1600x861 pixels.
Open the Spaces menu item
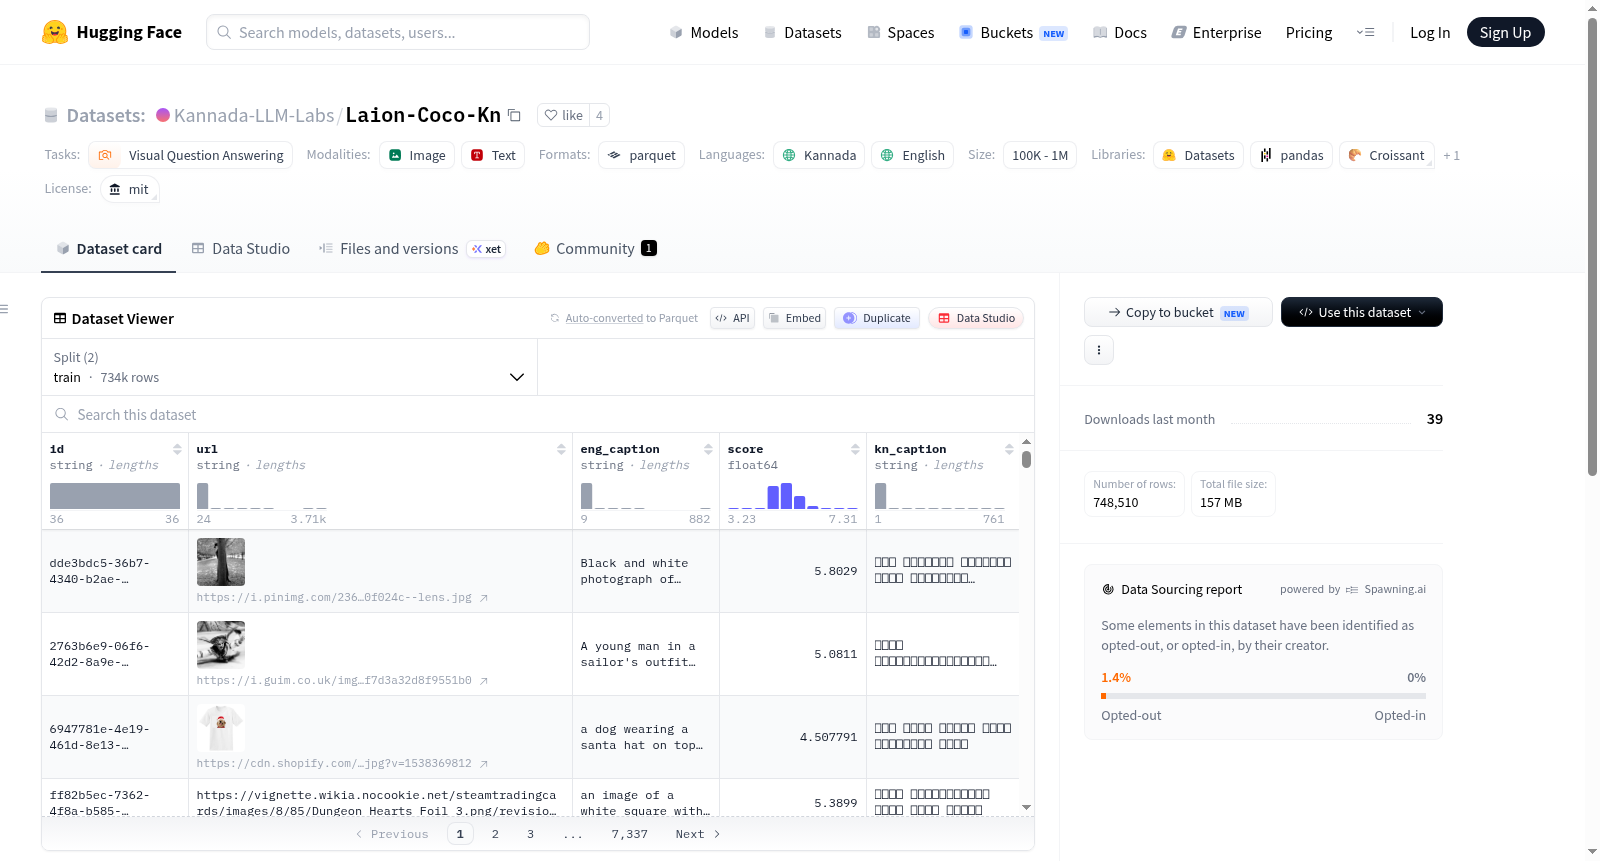[900, 32]
